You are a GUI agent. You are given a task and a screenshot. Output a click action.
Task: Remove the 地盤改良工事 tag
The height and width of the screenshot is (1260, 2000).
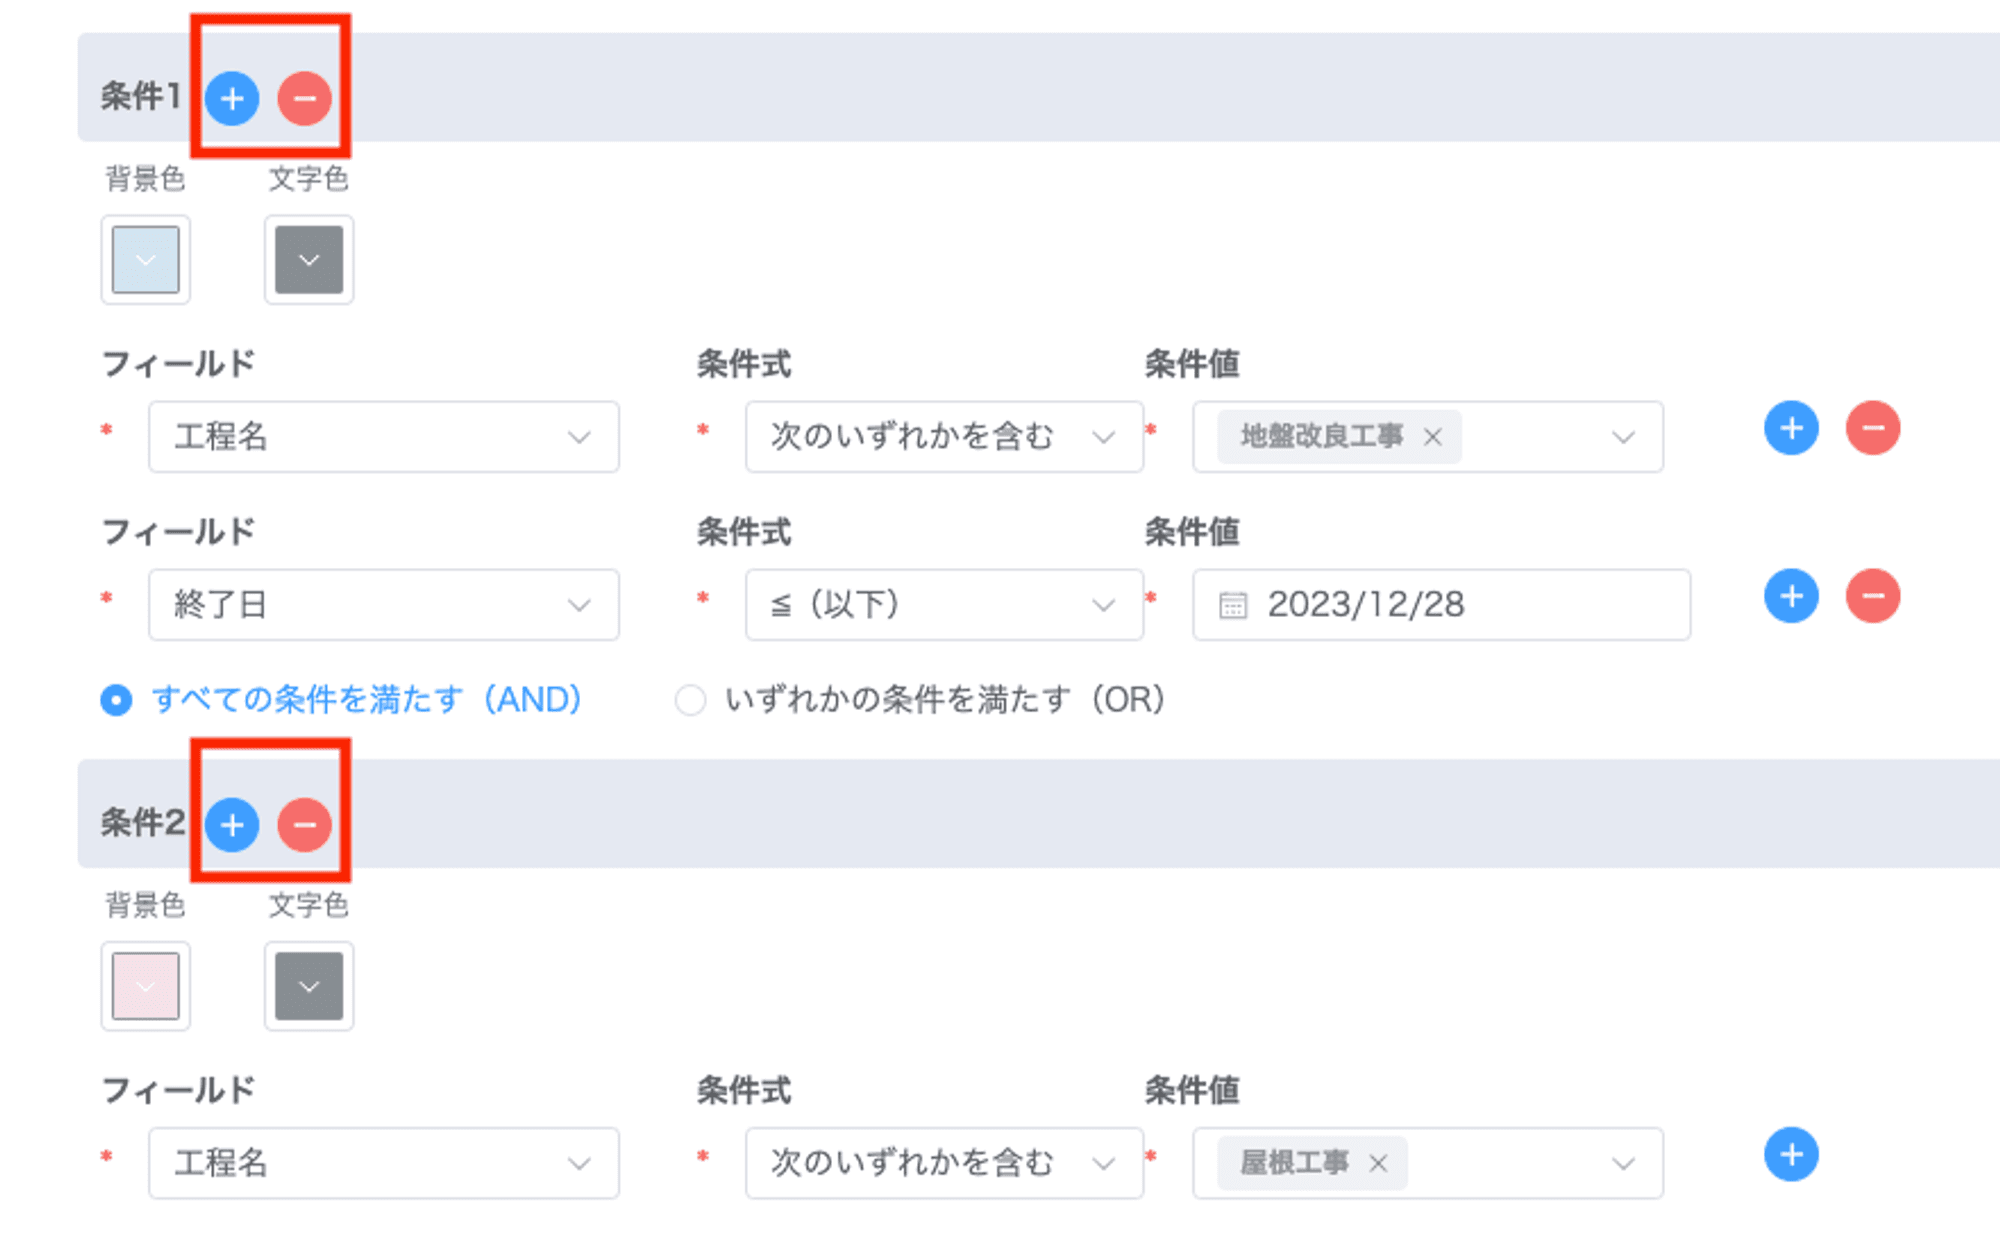[1433, 437]
